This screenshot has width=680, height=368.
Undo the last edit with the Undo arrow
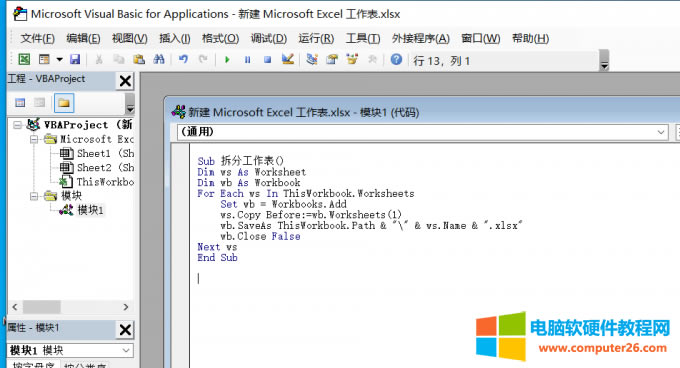(183, 59)
